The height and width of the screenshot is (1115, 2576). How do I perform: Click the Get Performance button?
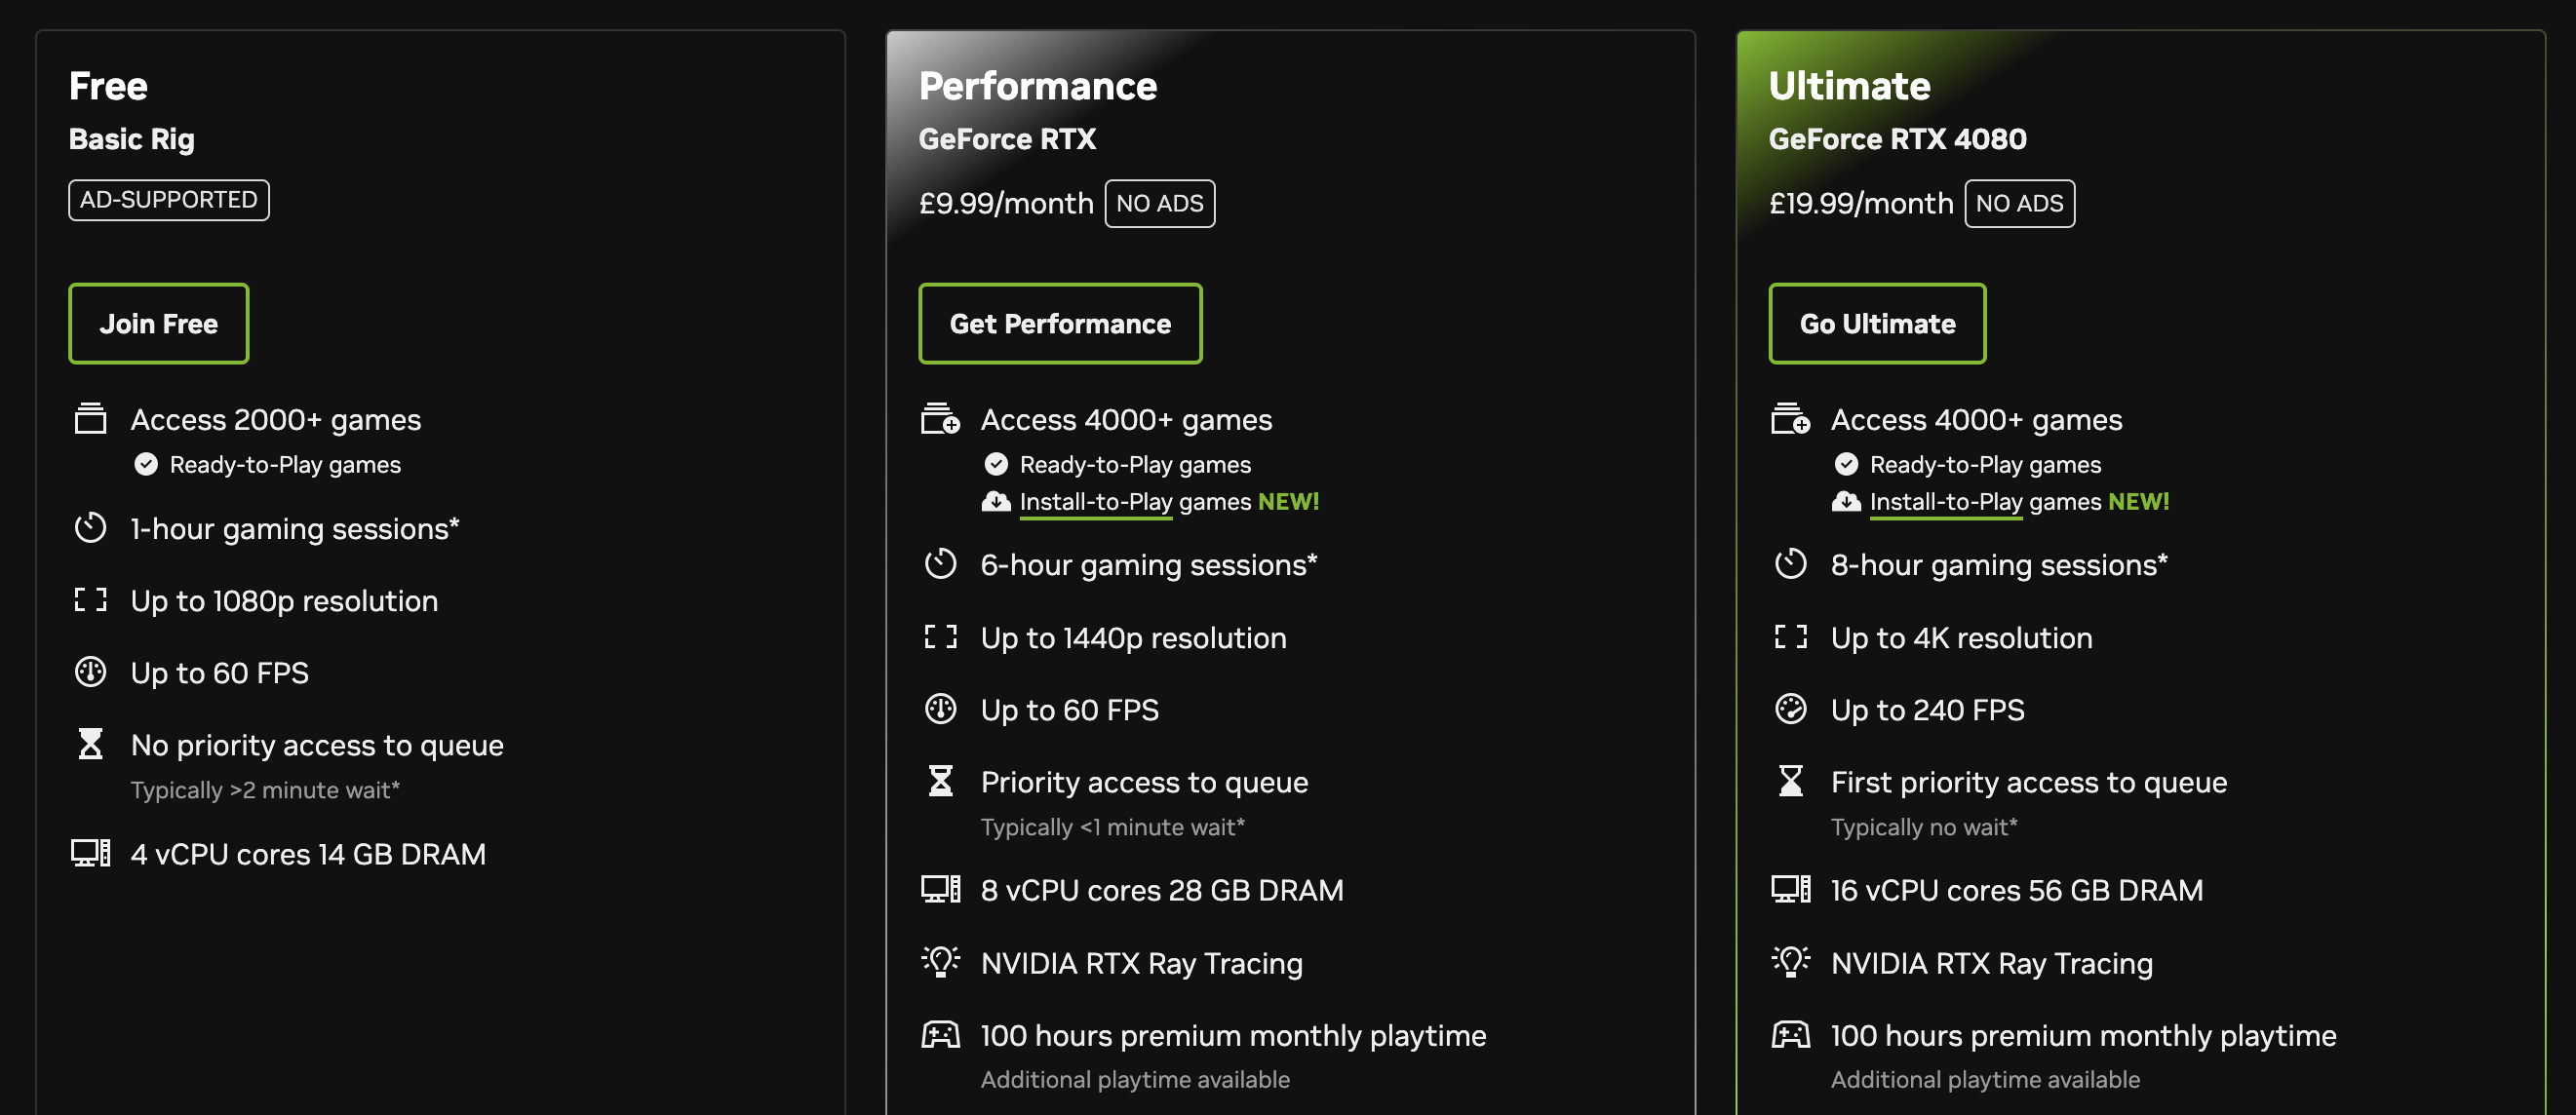click(x=1059, y=324)
